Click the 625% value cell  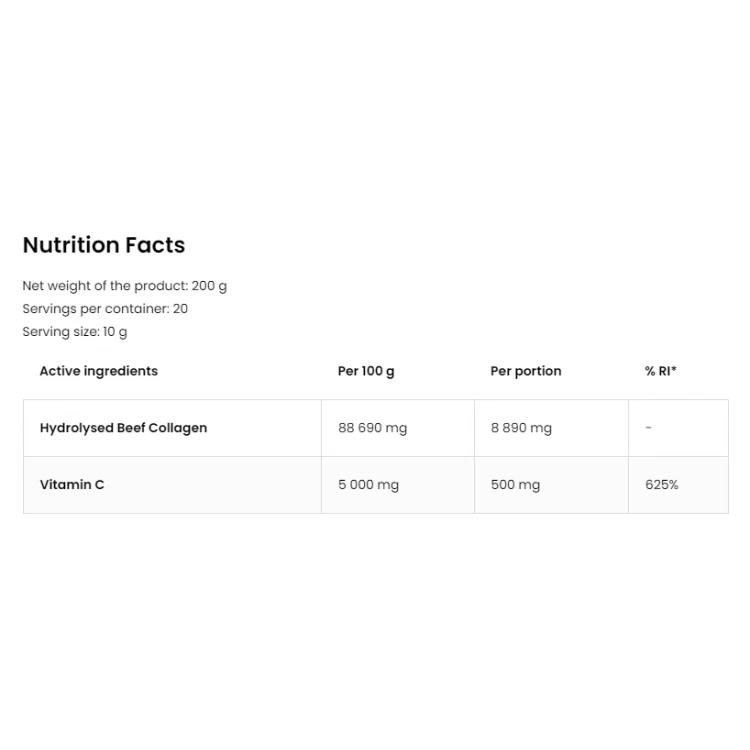click(662, 485)
